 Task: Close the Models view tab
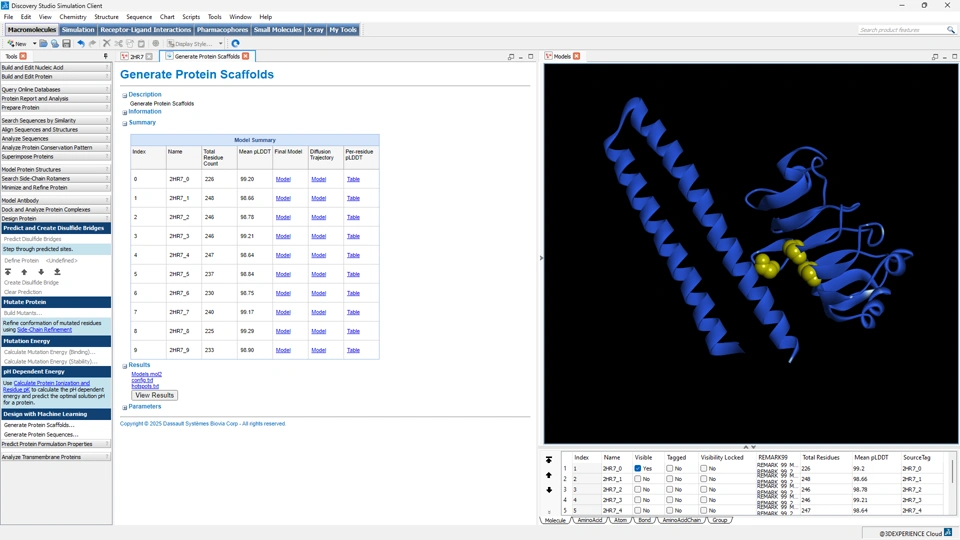coord(576,56)
